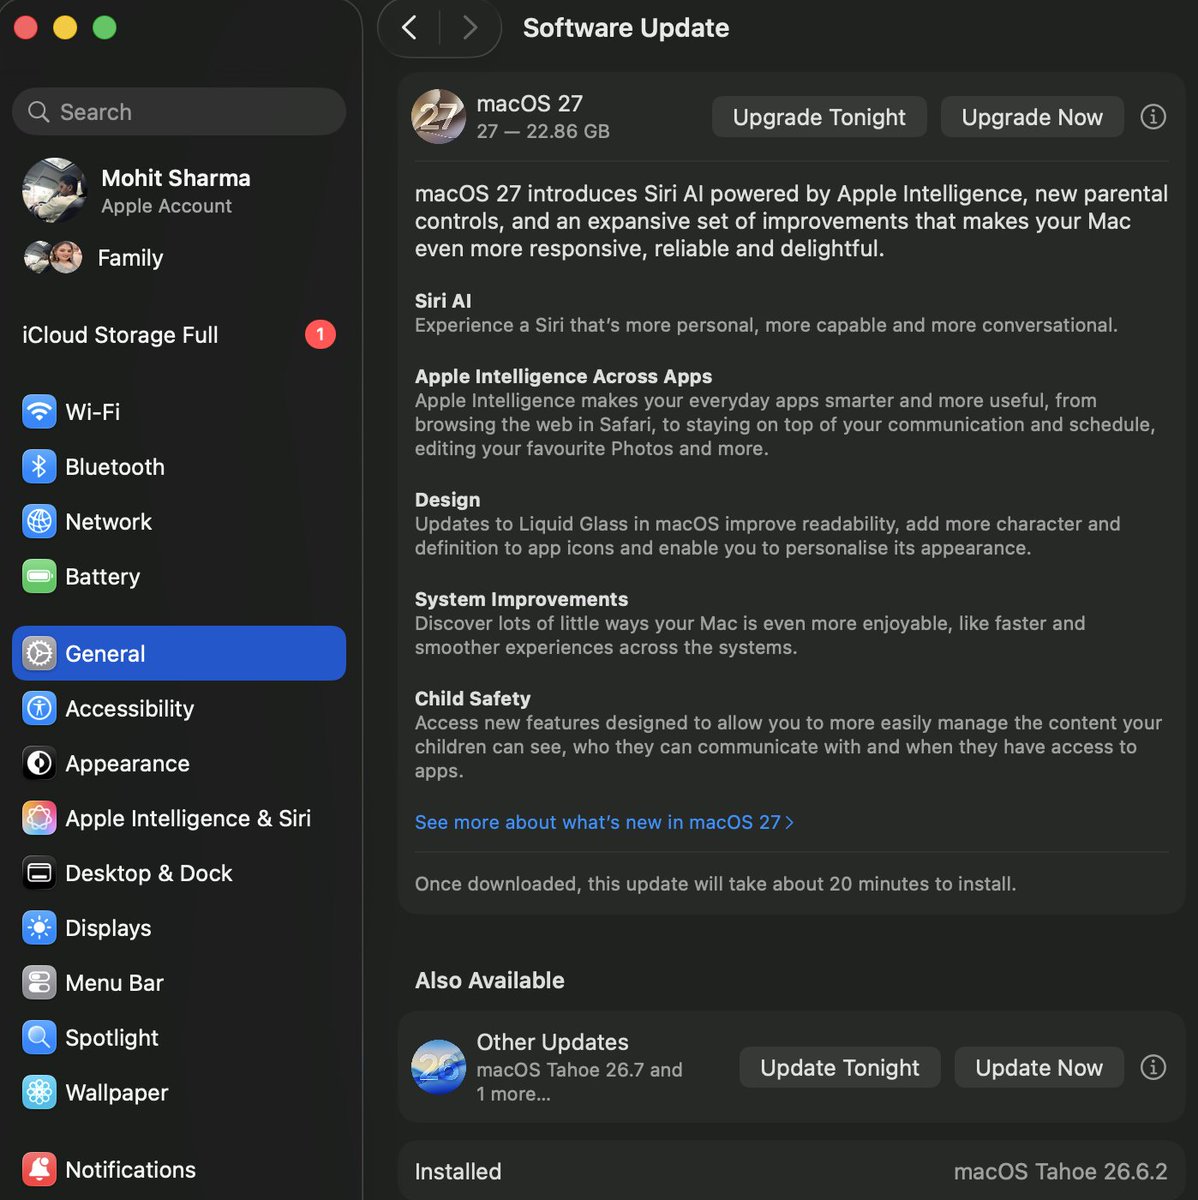The height and width of the screenshot is (1200, 1198).
Task: Show info for macOS 27 upgrade
Action: [x=1153, y=117]
